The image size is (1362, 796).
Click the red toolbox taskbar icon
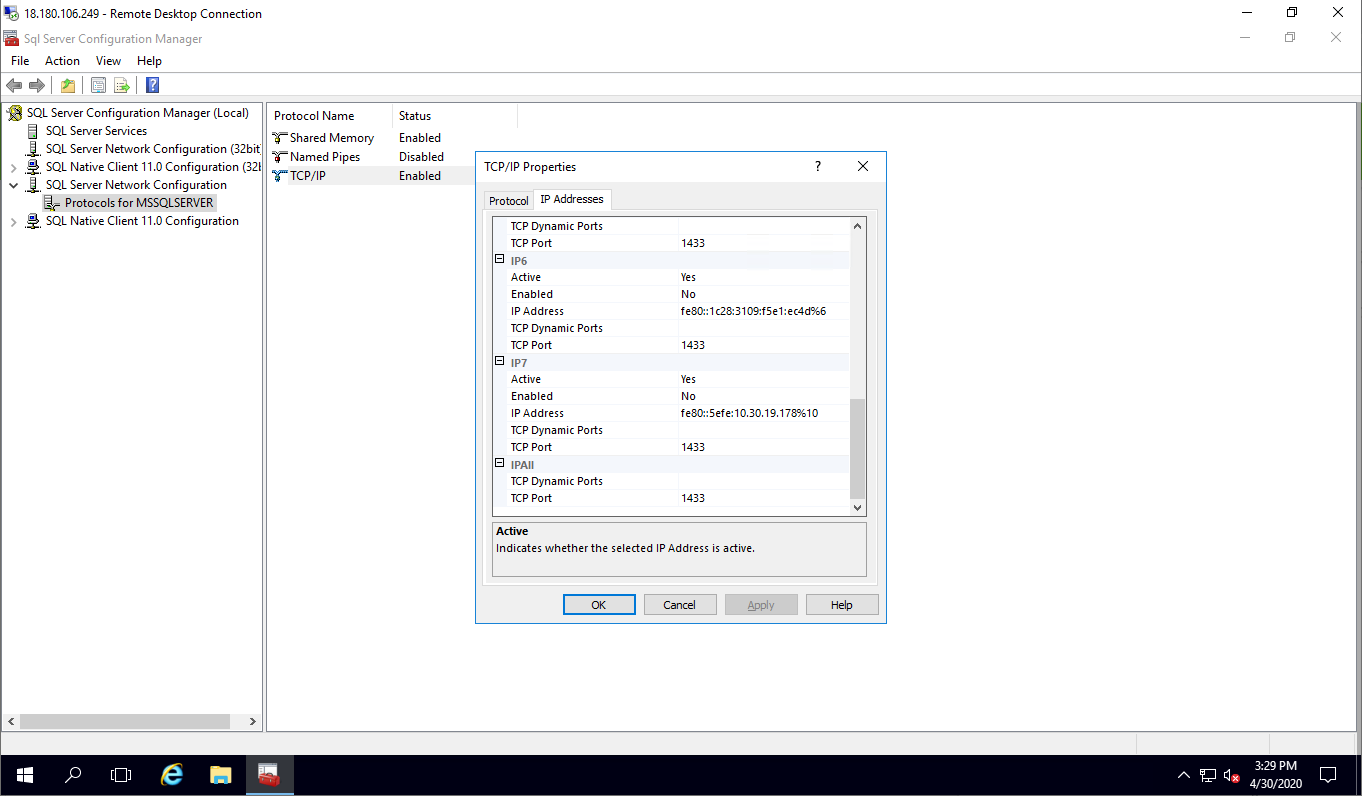click(269, 775)
